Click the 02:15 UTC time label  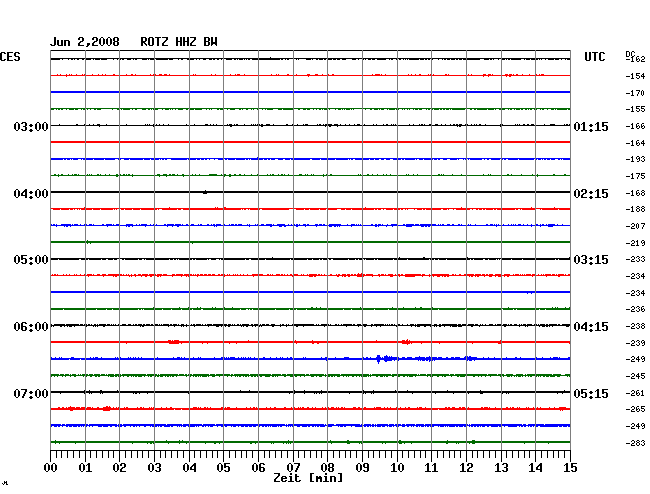(591, 194)
